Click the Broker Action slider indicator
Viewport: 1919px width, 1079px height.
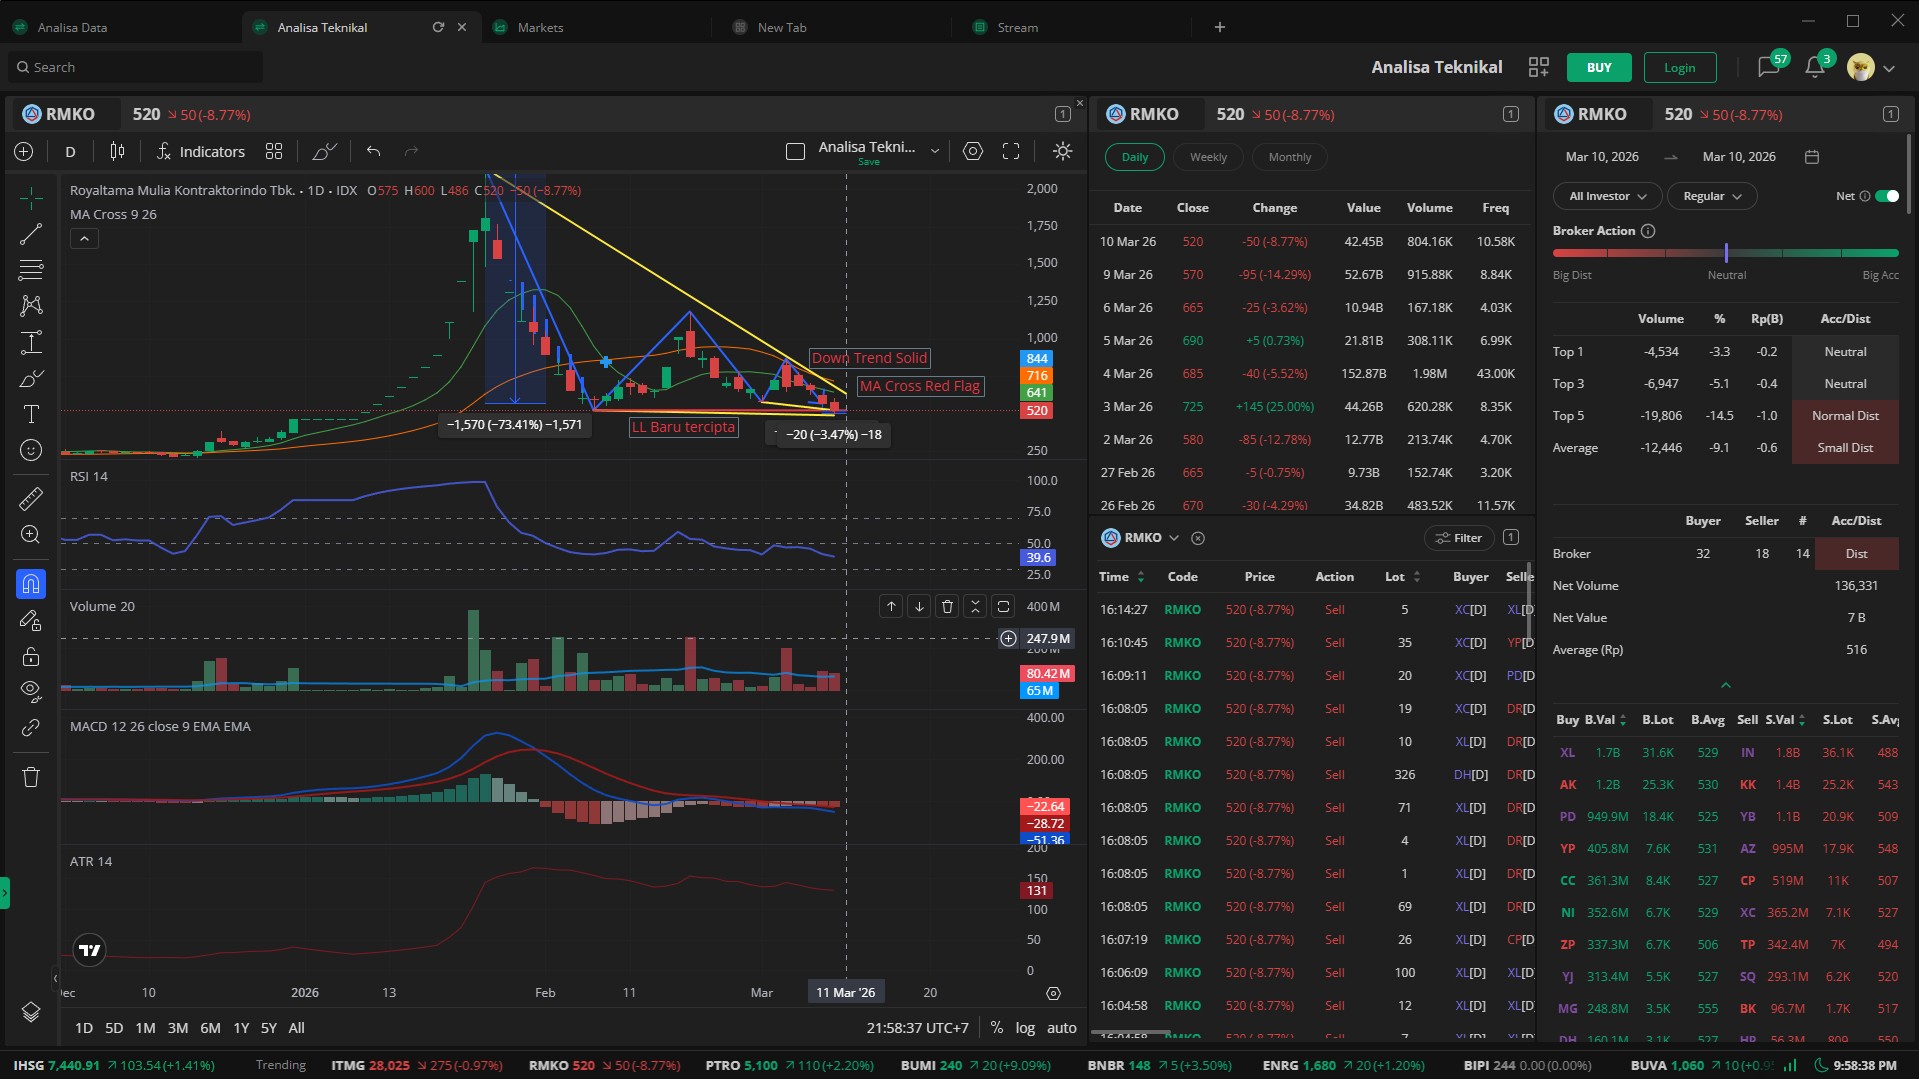(x=1725, y=253)
